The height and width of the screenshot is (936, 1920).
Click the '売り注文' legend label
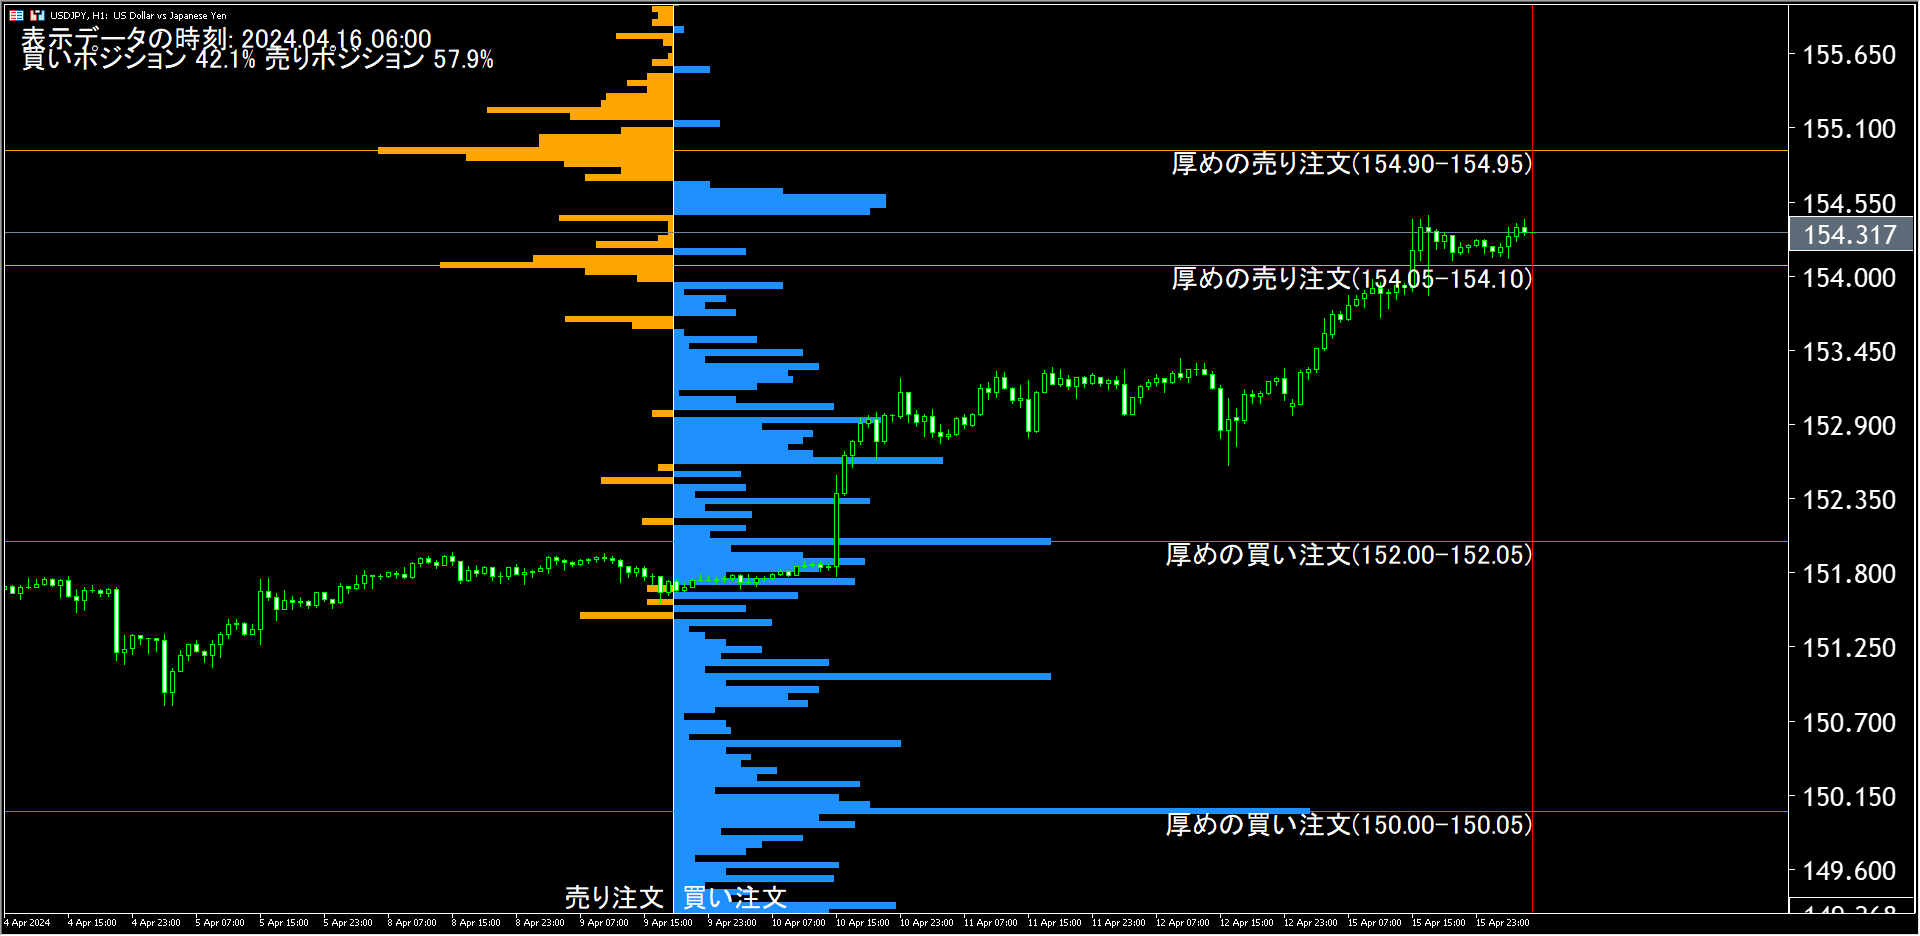point(614,898)
